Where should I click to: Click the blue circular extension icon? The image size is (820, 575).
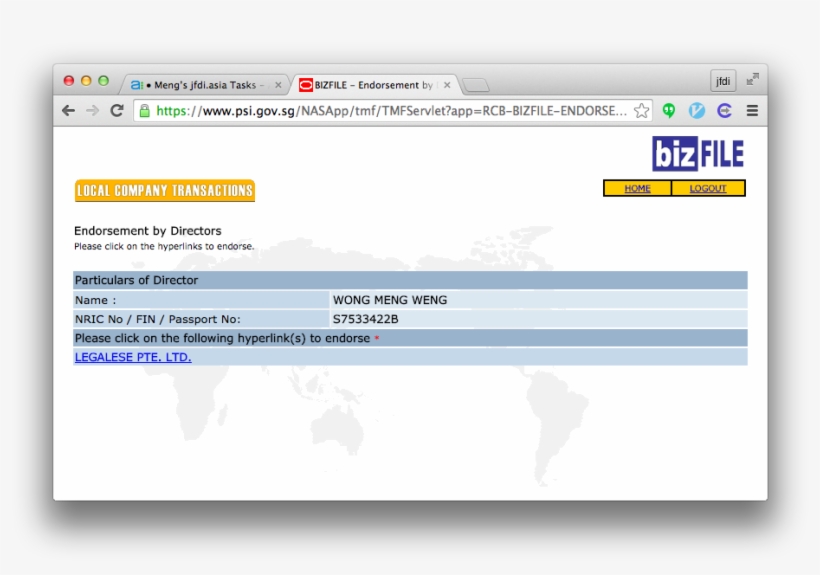[x=697, y=111]
